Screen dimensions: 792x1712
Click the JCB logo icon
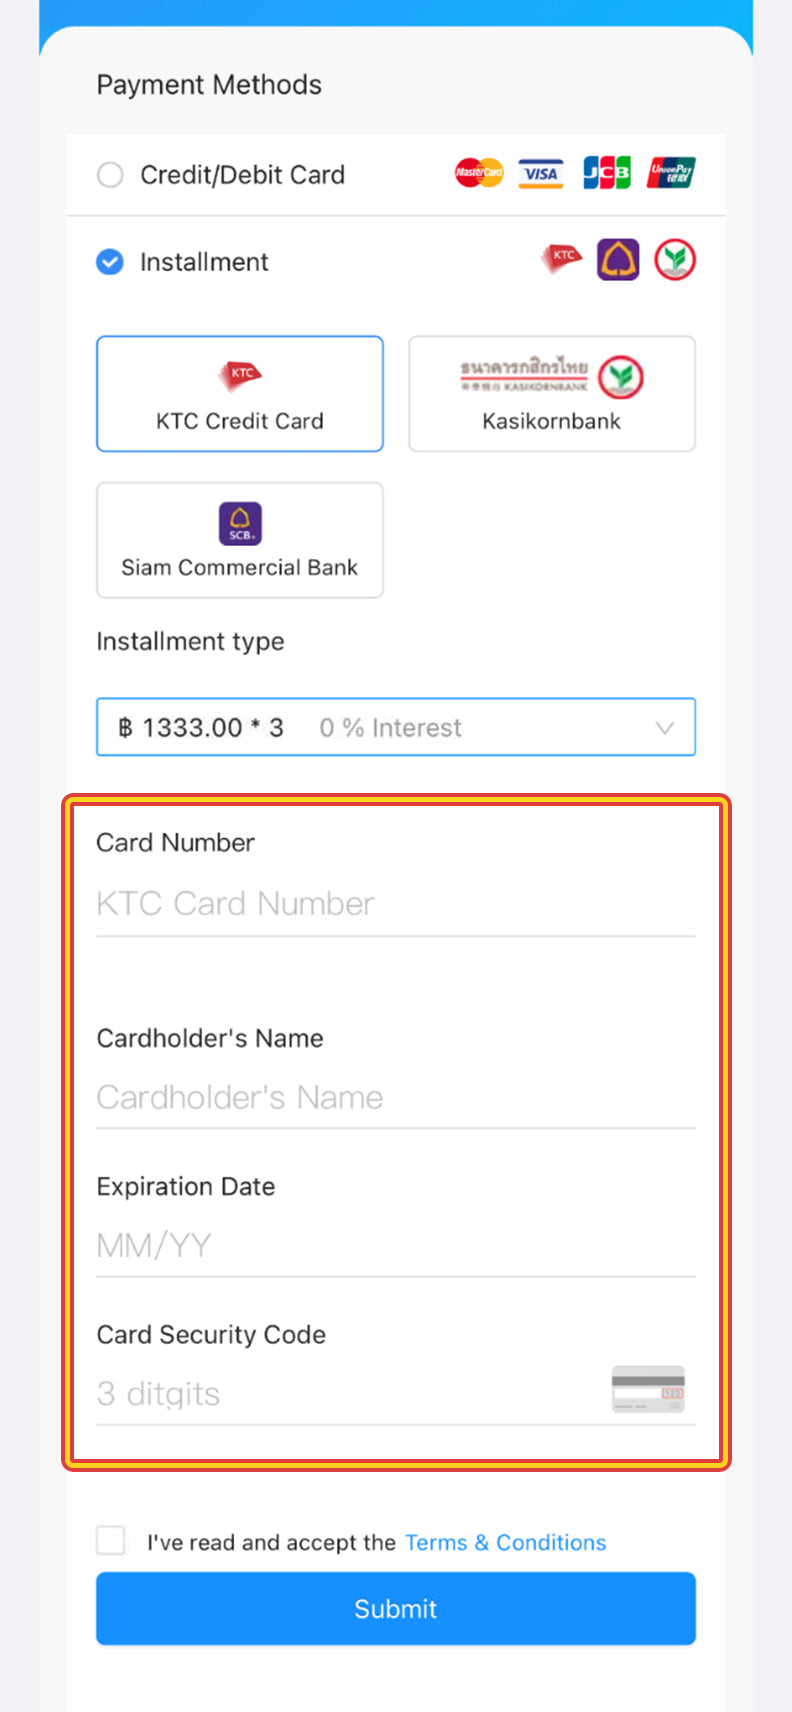[x=607, y=173]
